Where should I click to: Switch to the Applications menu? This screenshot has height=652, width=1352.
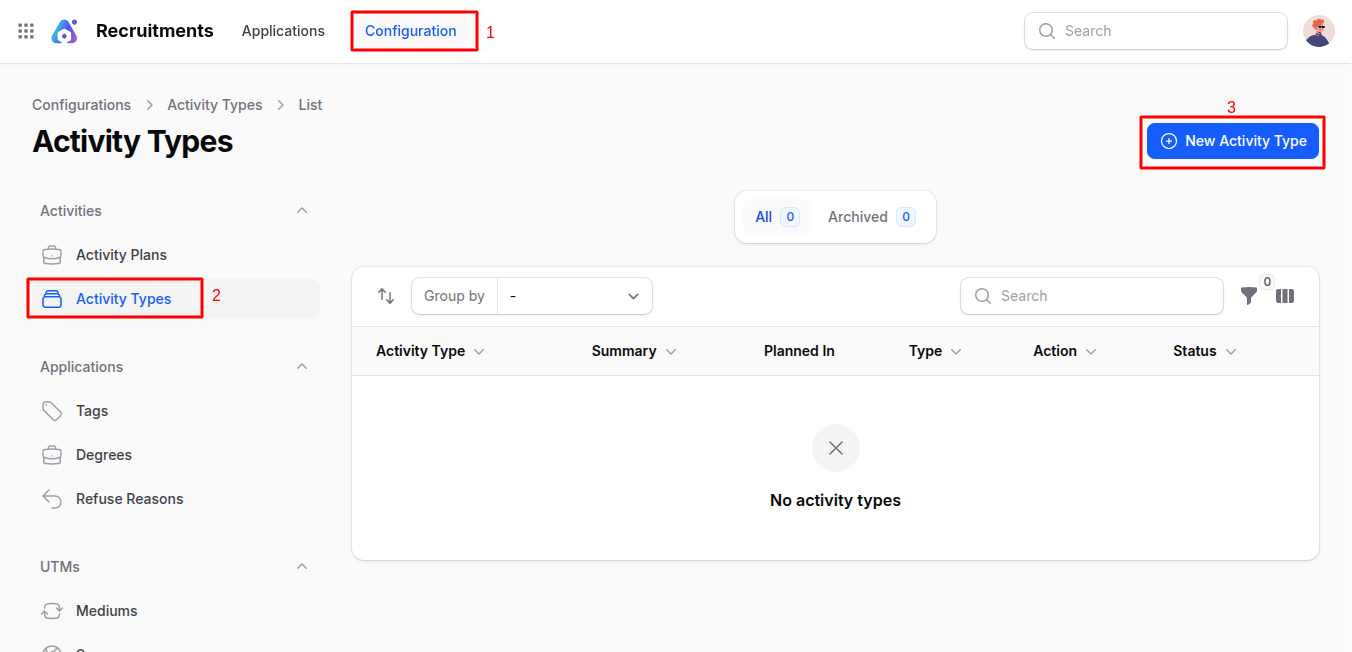pos(283,30)
